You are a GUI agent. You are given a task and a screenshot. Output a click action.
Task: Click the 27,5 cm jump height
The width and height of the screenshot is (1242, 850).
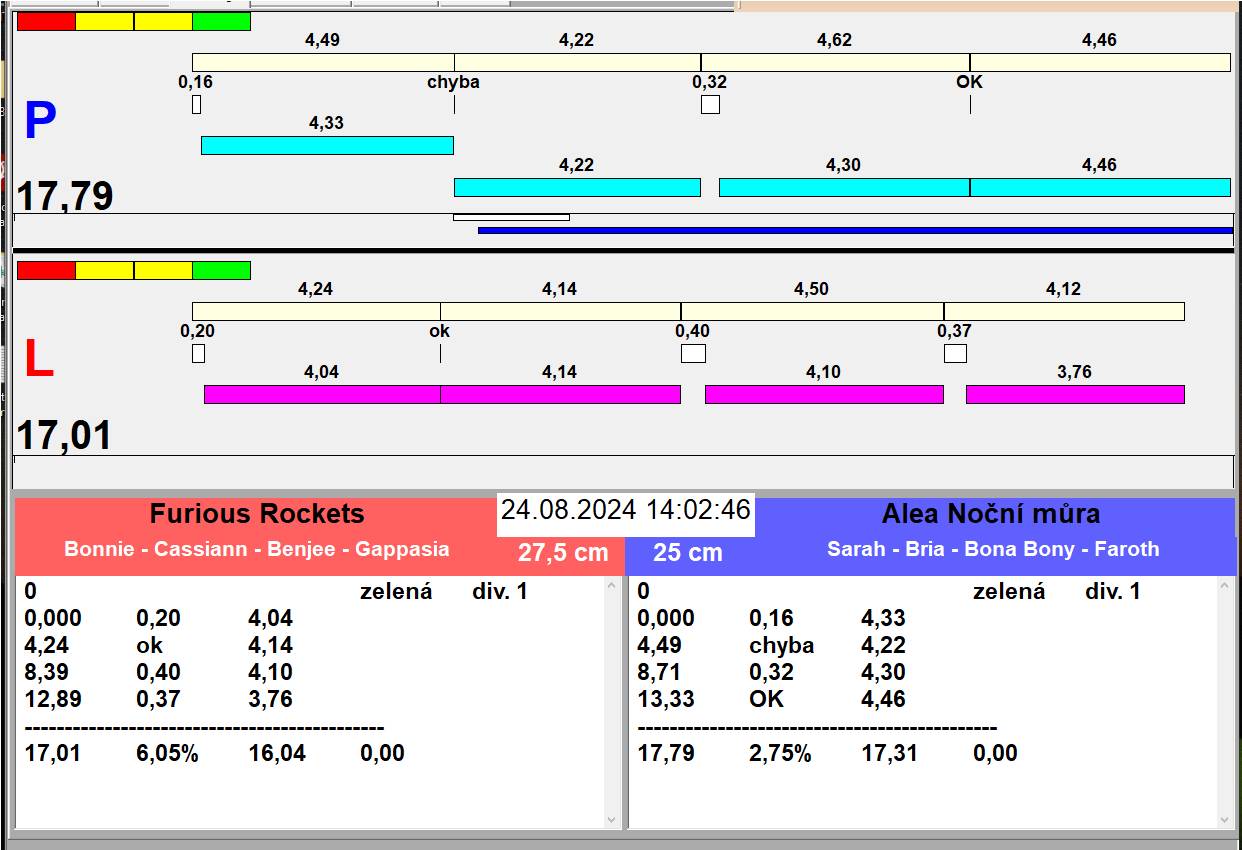coord(563,552)
